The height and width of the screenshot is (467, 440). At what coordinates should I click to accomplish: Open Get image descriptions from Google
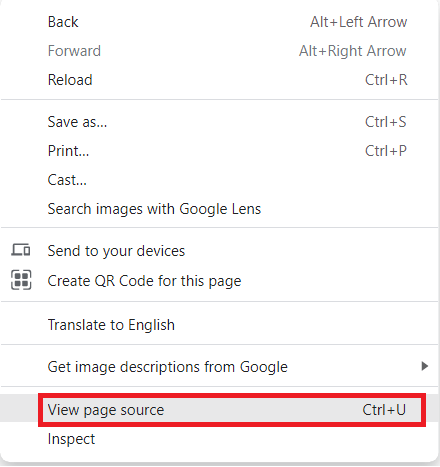tap(219, 367)
